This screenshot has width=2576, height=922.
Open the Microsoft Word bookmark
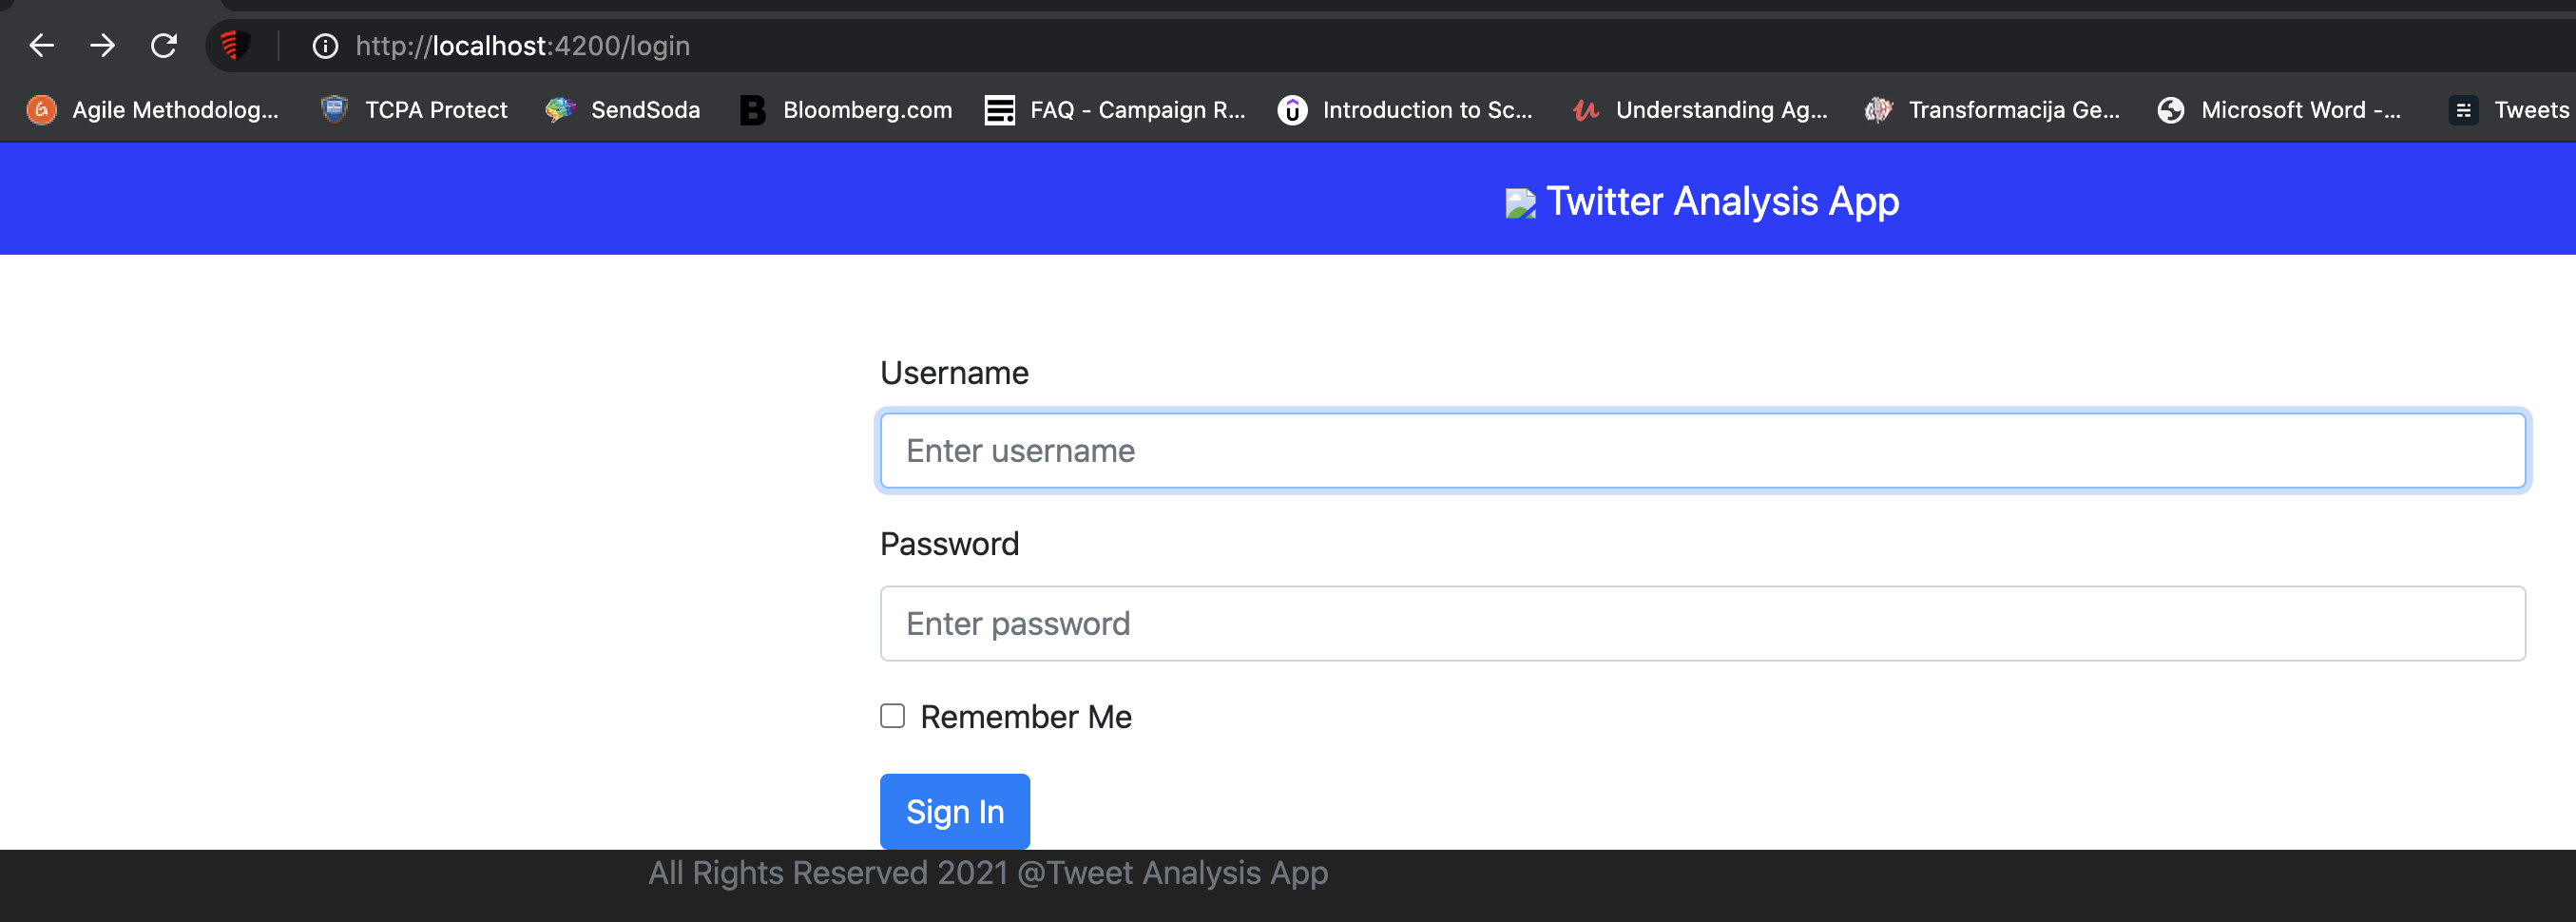tap(2279, 110)
